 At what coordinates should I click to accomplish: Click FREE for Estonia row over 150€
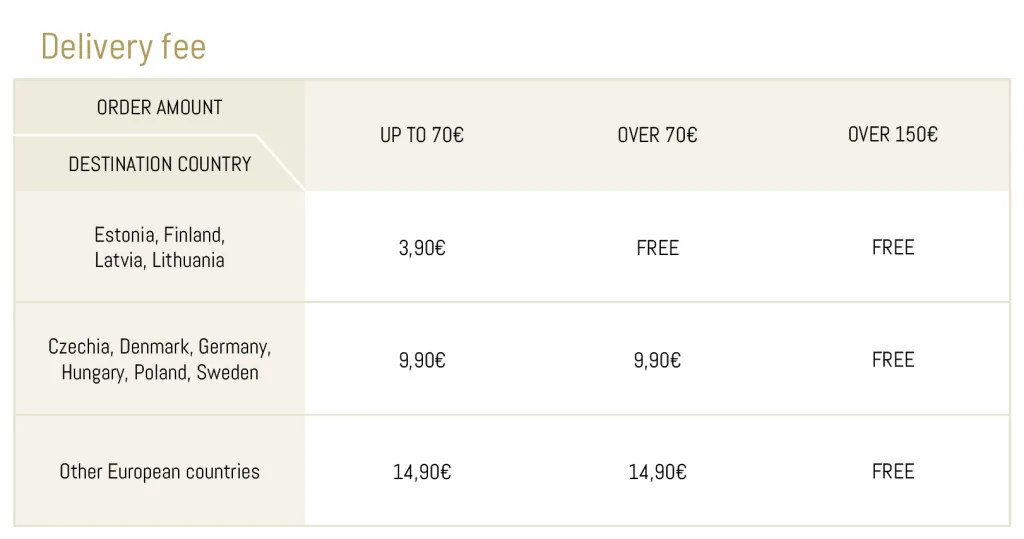coord(892,248)
